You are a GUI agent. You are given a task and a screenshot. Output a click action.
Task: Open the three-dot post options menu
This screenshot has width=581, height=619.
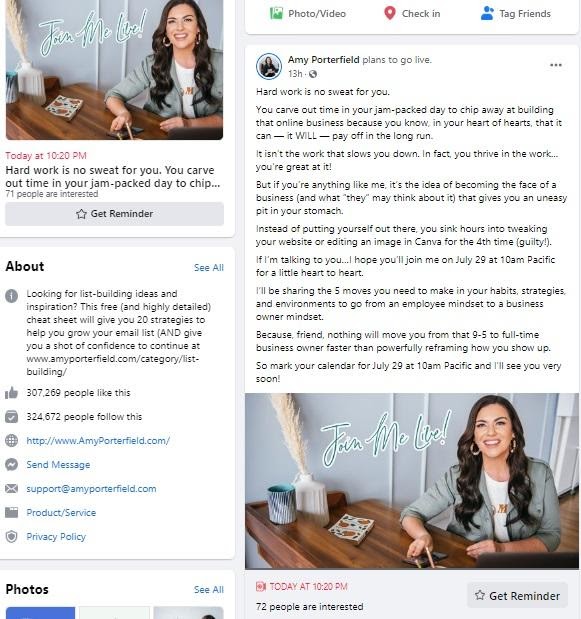556,65
